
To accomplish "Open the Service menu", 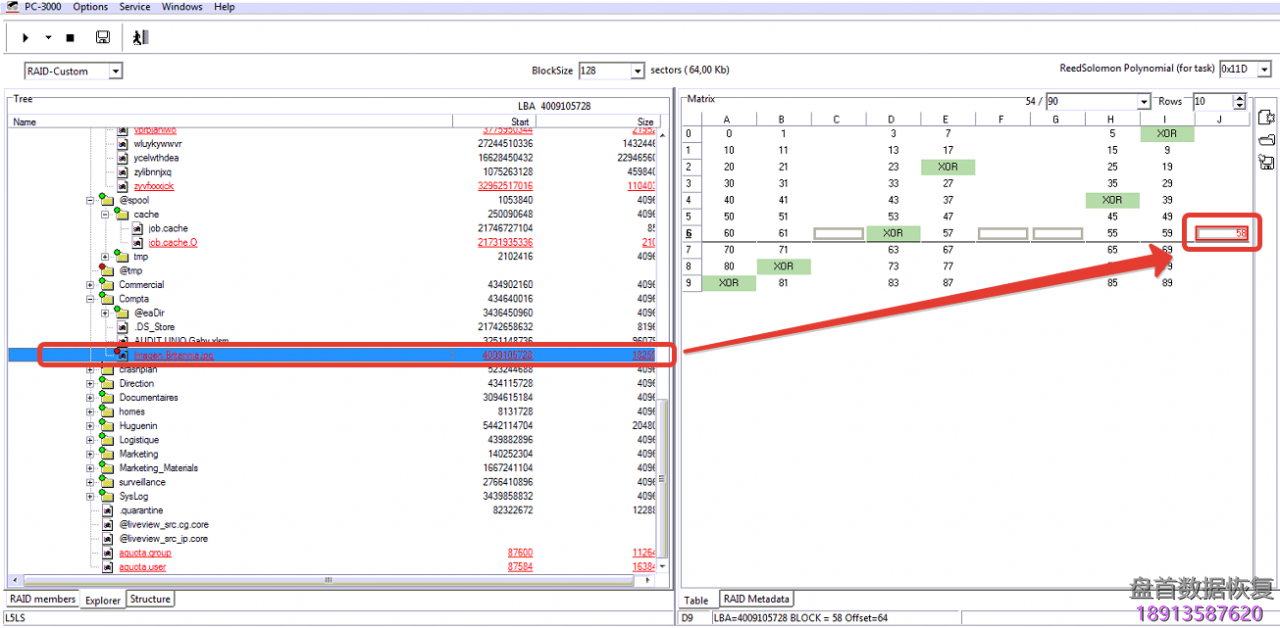I will pos(135,7).
